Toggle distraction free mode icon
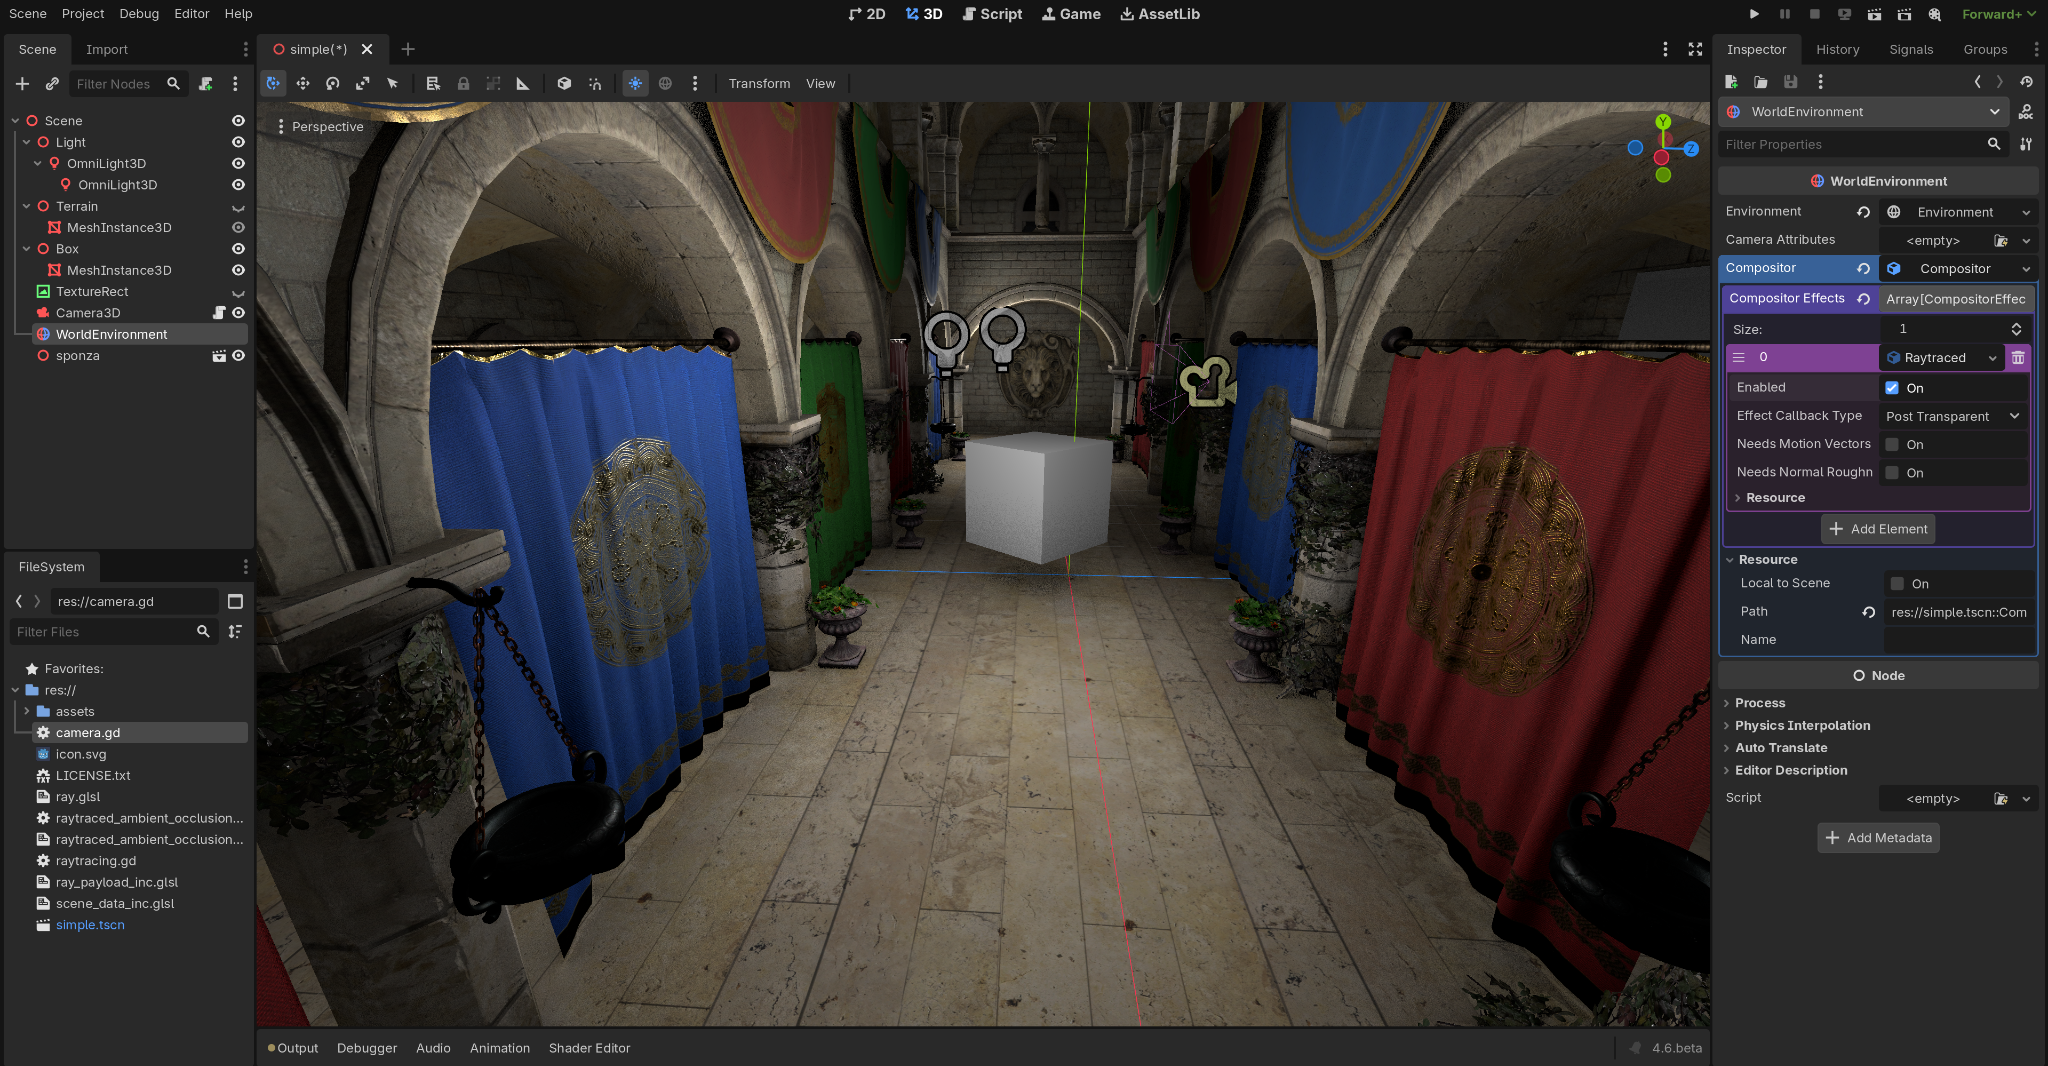Image resolution: width=2048 pixels, height=1066 pixels. (x=1696, y=49)
